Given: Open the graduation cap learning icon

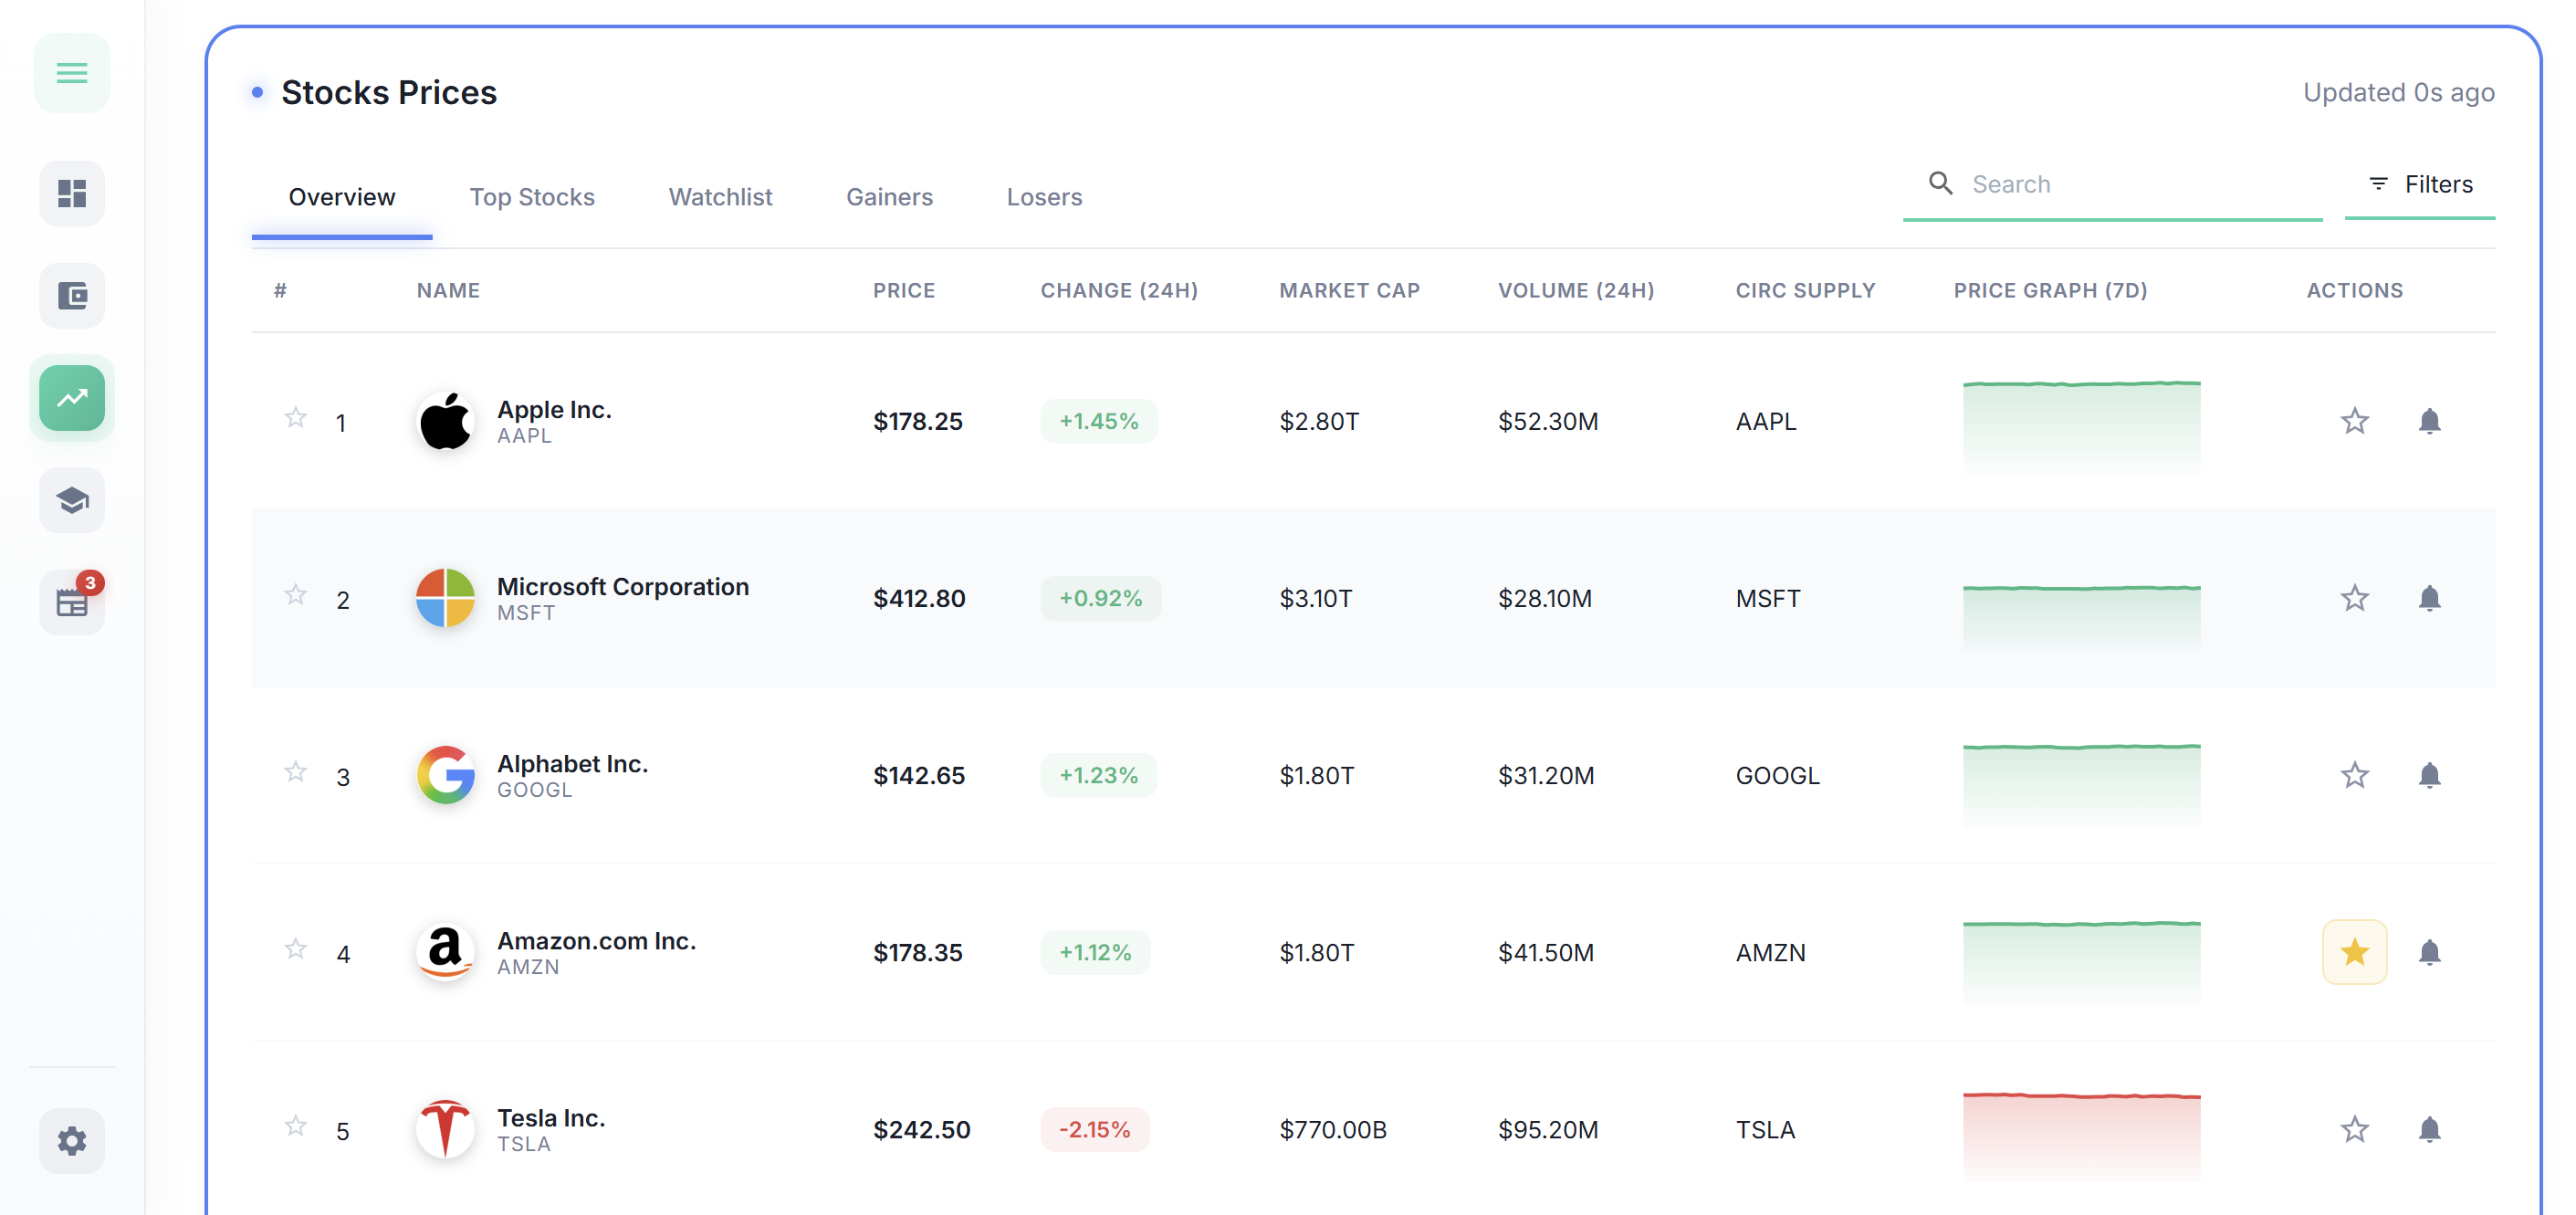Looking at the screenshot, I should [72, 500].
